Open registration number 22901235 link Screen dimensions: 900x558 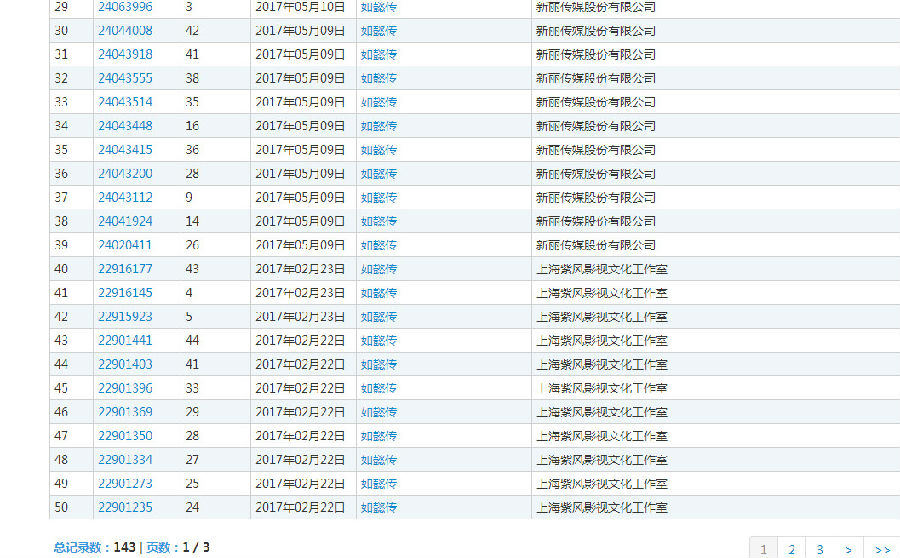125,507
